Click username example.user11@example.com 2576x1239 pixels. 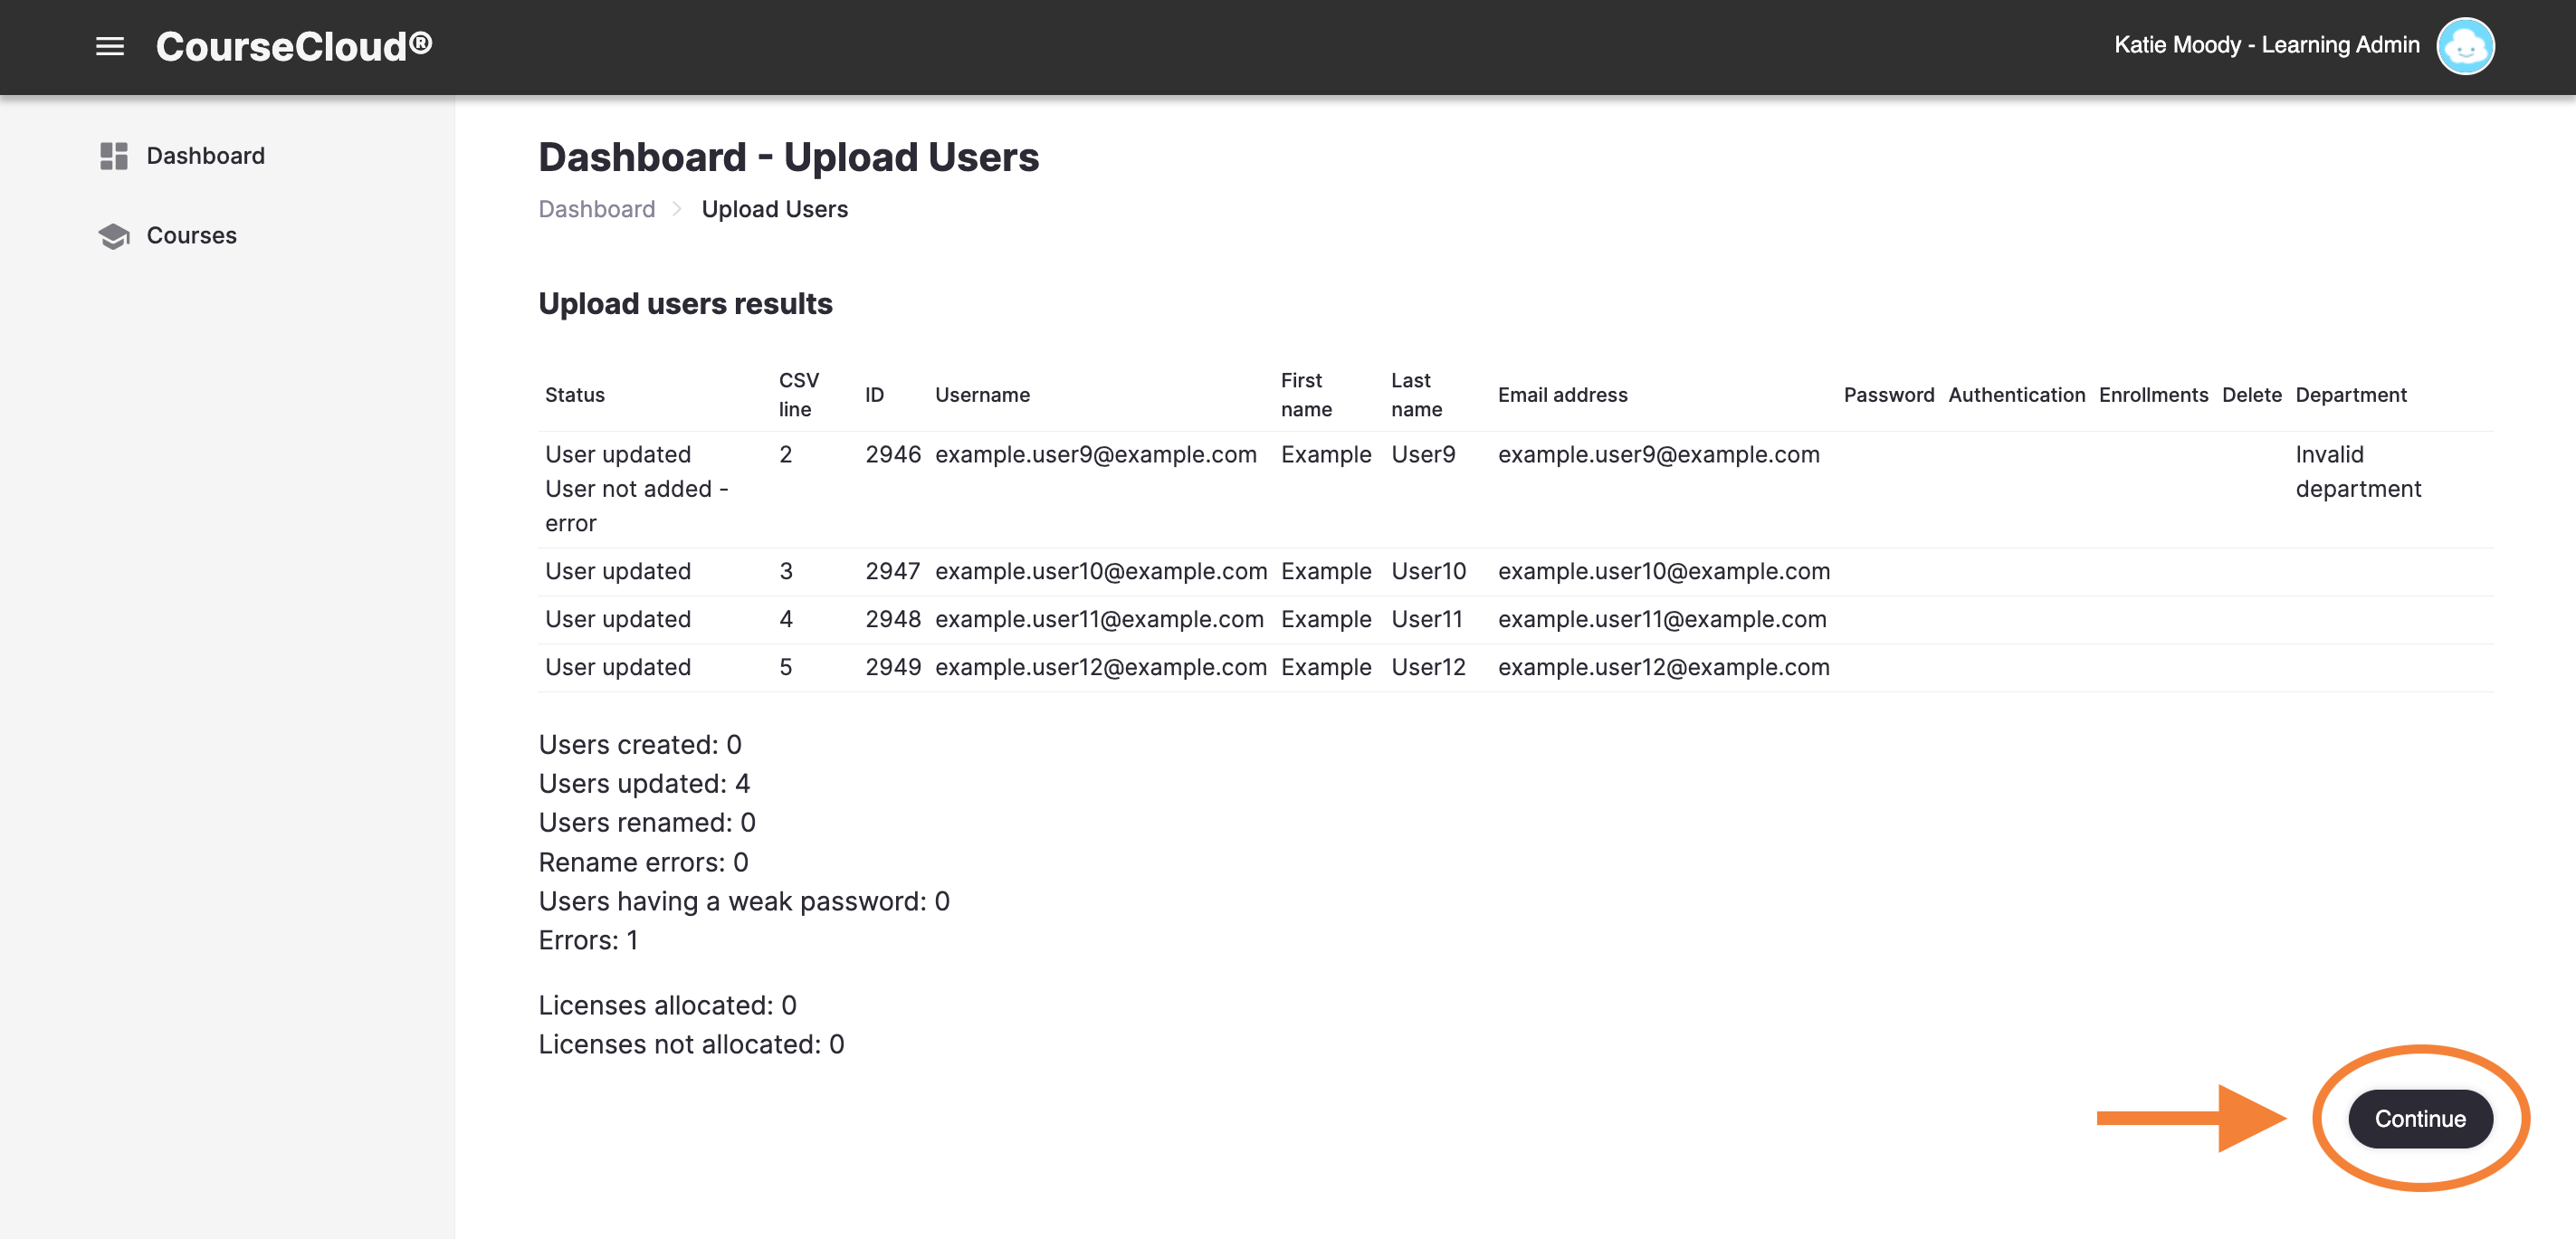pos(1099,620)
